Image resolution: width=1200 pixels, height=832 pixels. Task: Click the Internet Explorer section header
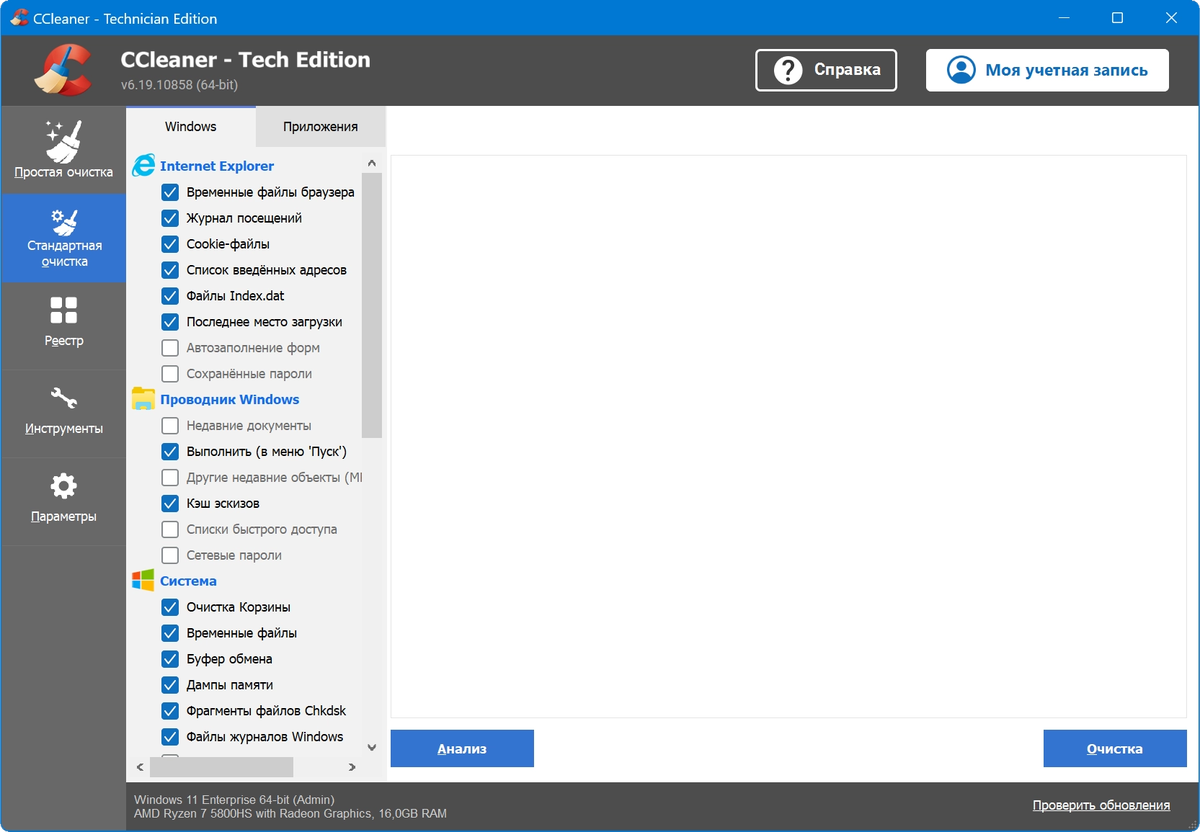(217, 166)
